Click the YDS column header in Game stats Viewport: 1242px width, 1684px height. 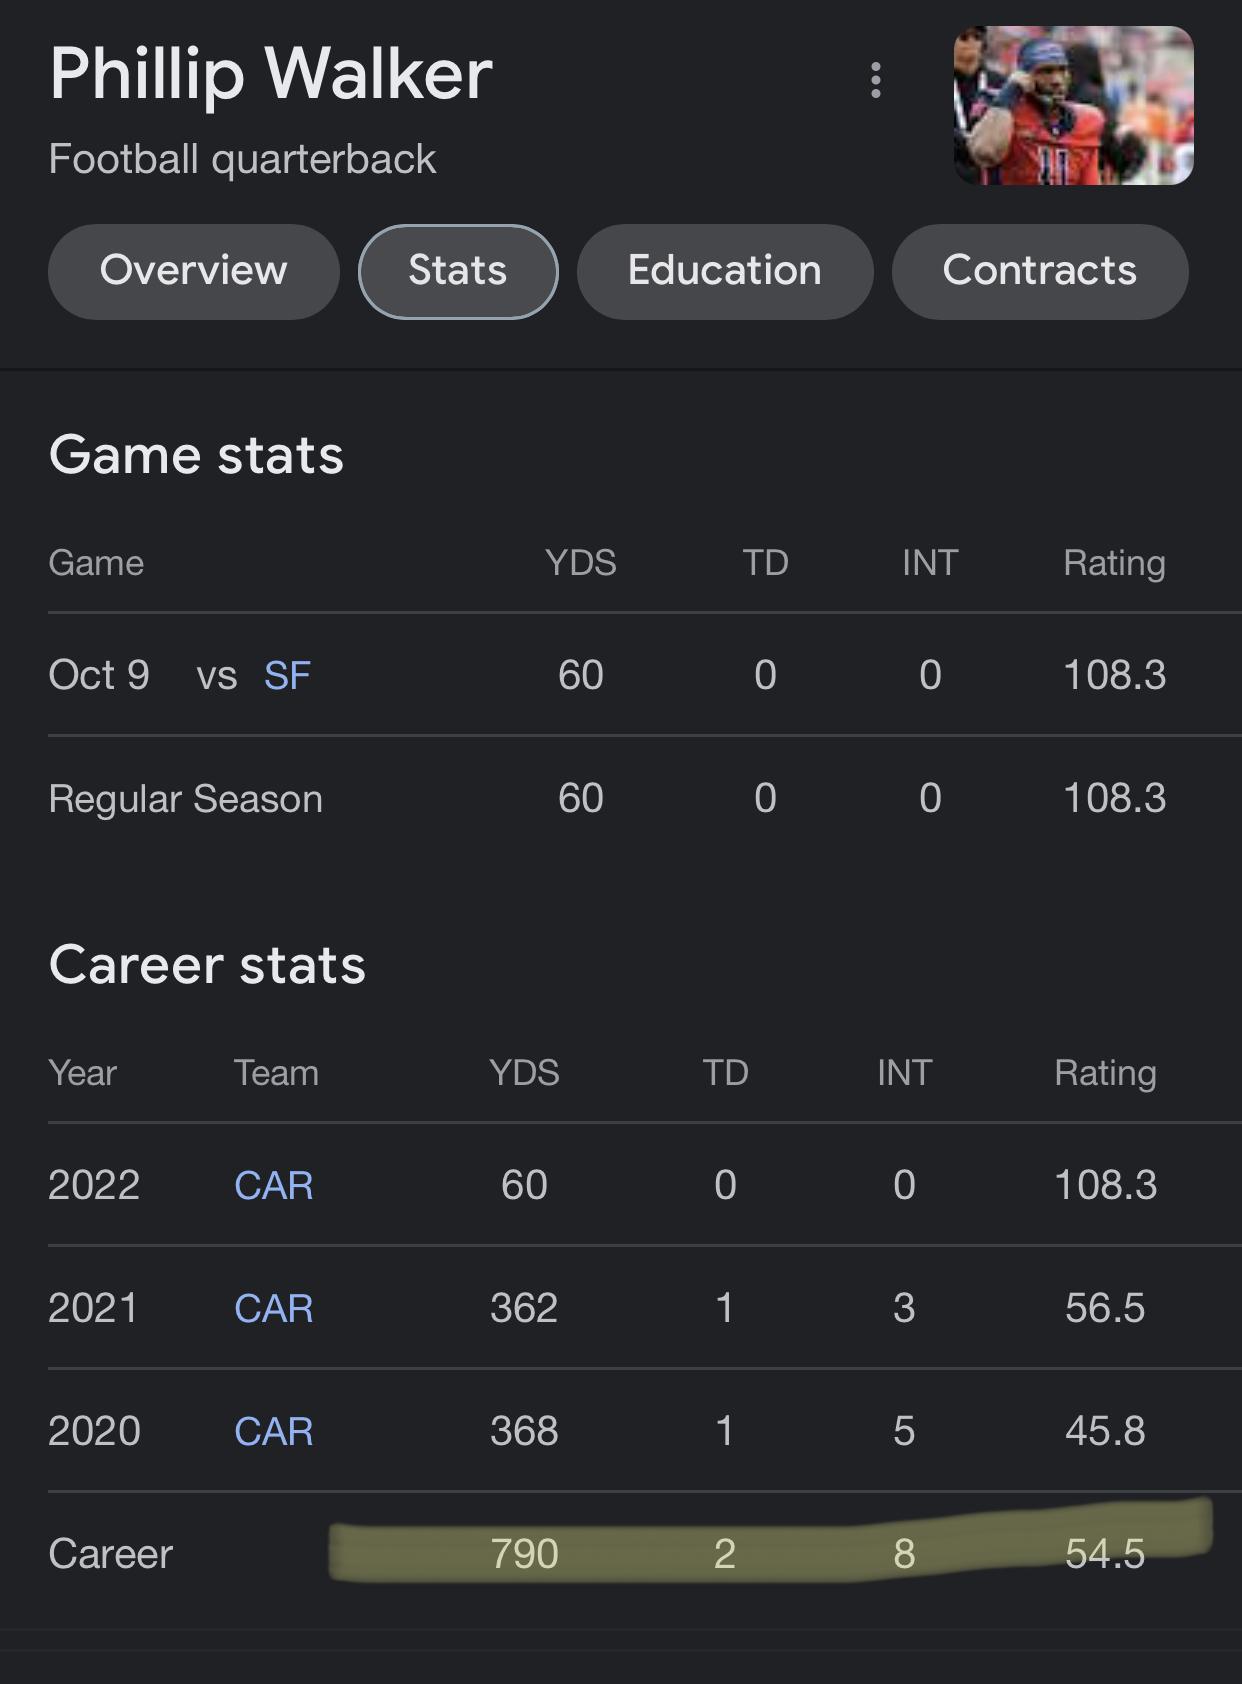click(x=580, y=563)
